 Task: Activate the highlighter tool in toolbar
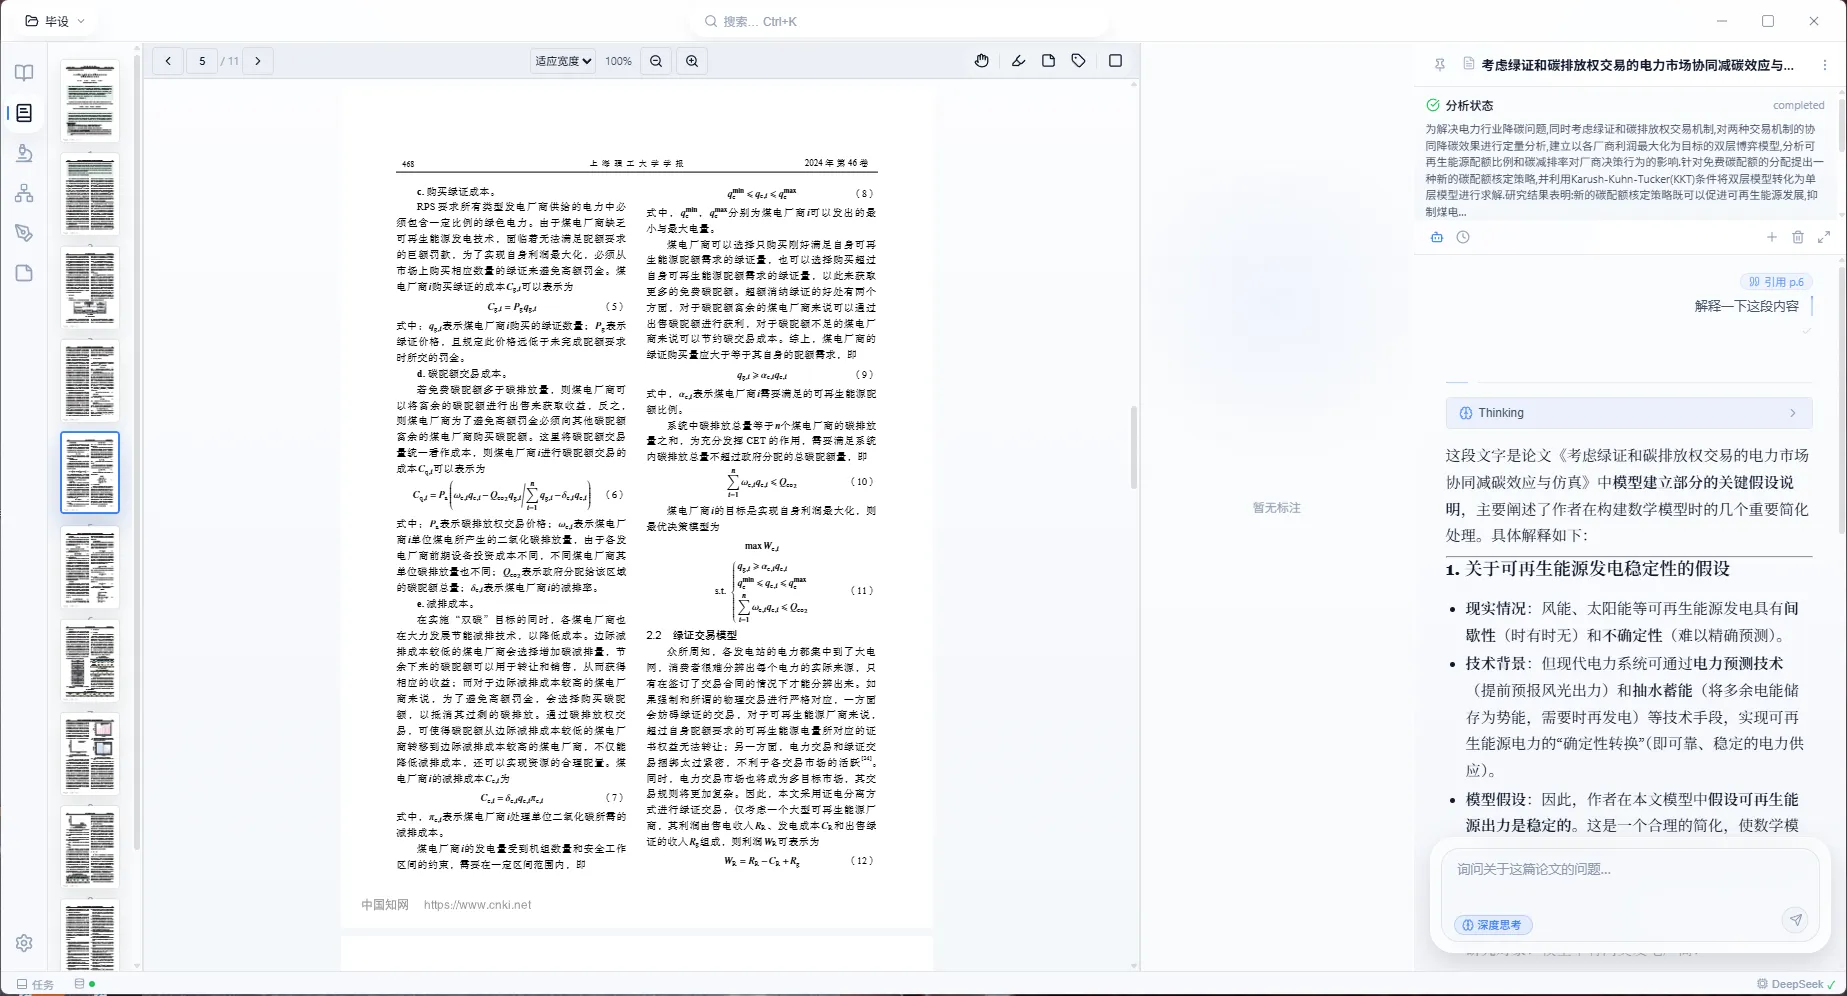tap(1018, 61)
